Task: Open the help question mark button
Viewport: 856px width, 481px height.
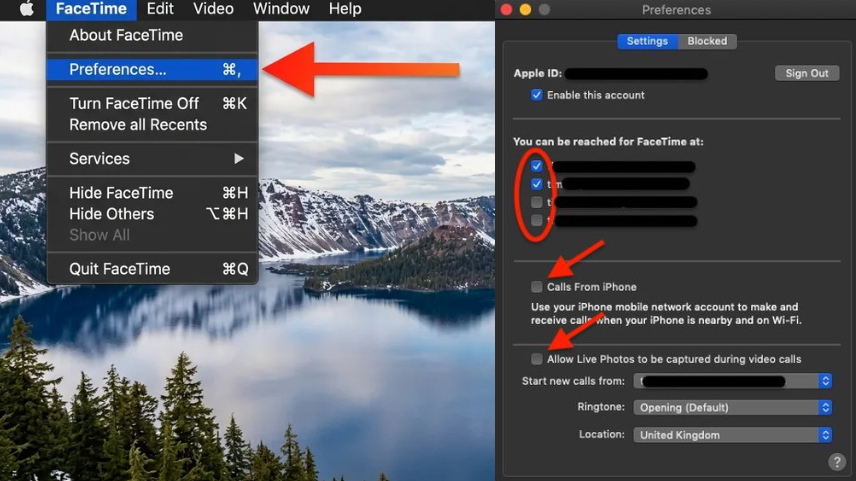Action: coord(836,462)
